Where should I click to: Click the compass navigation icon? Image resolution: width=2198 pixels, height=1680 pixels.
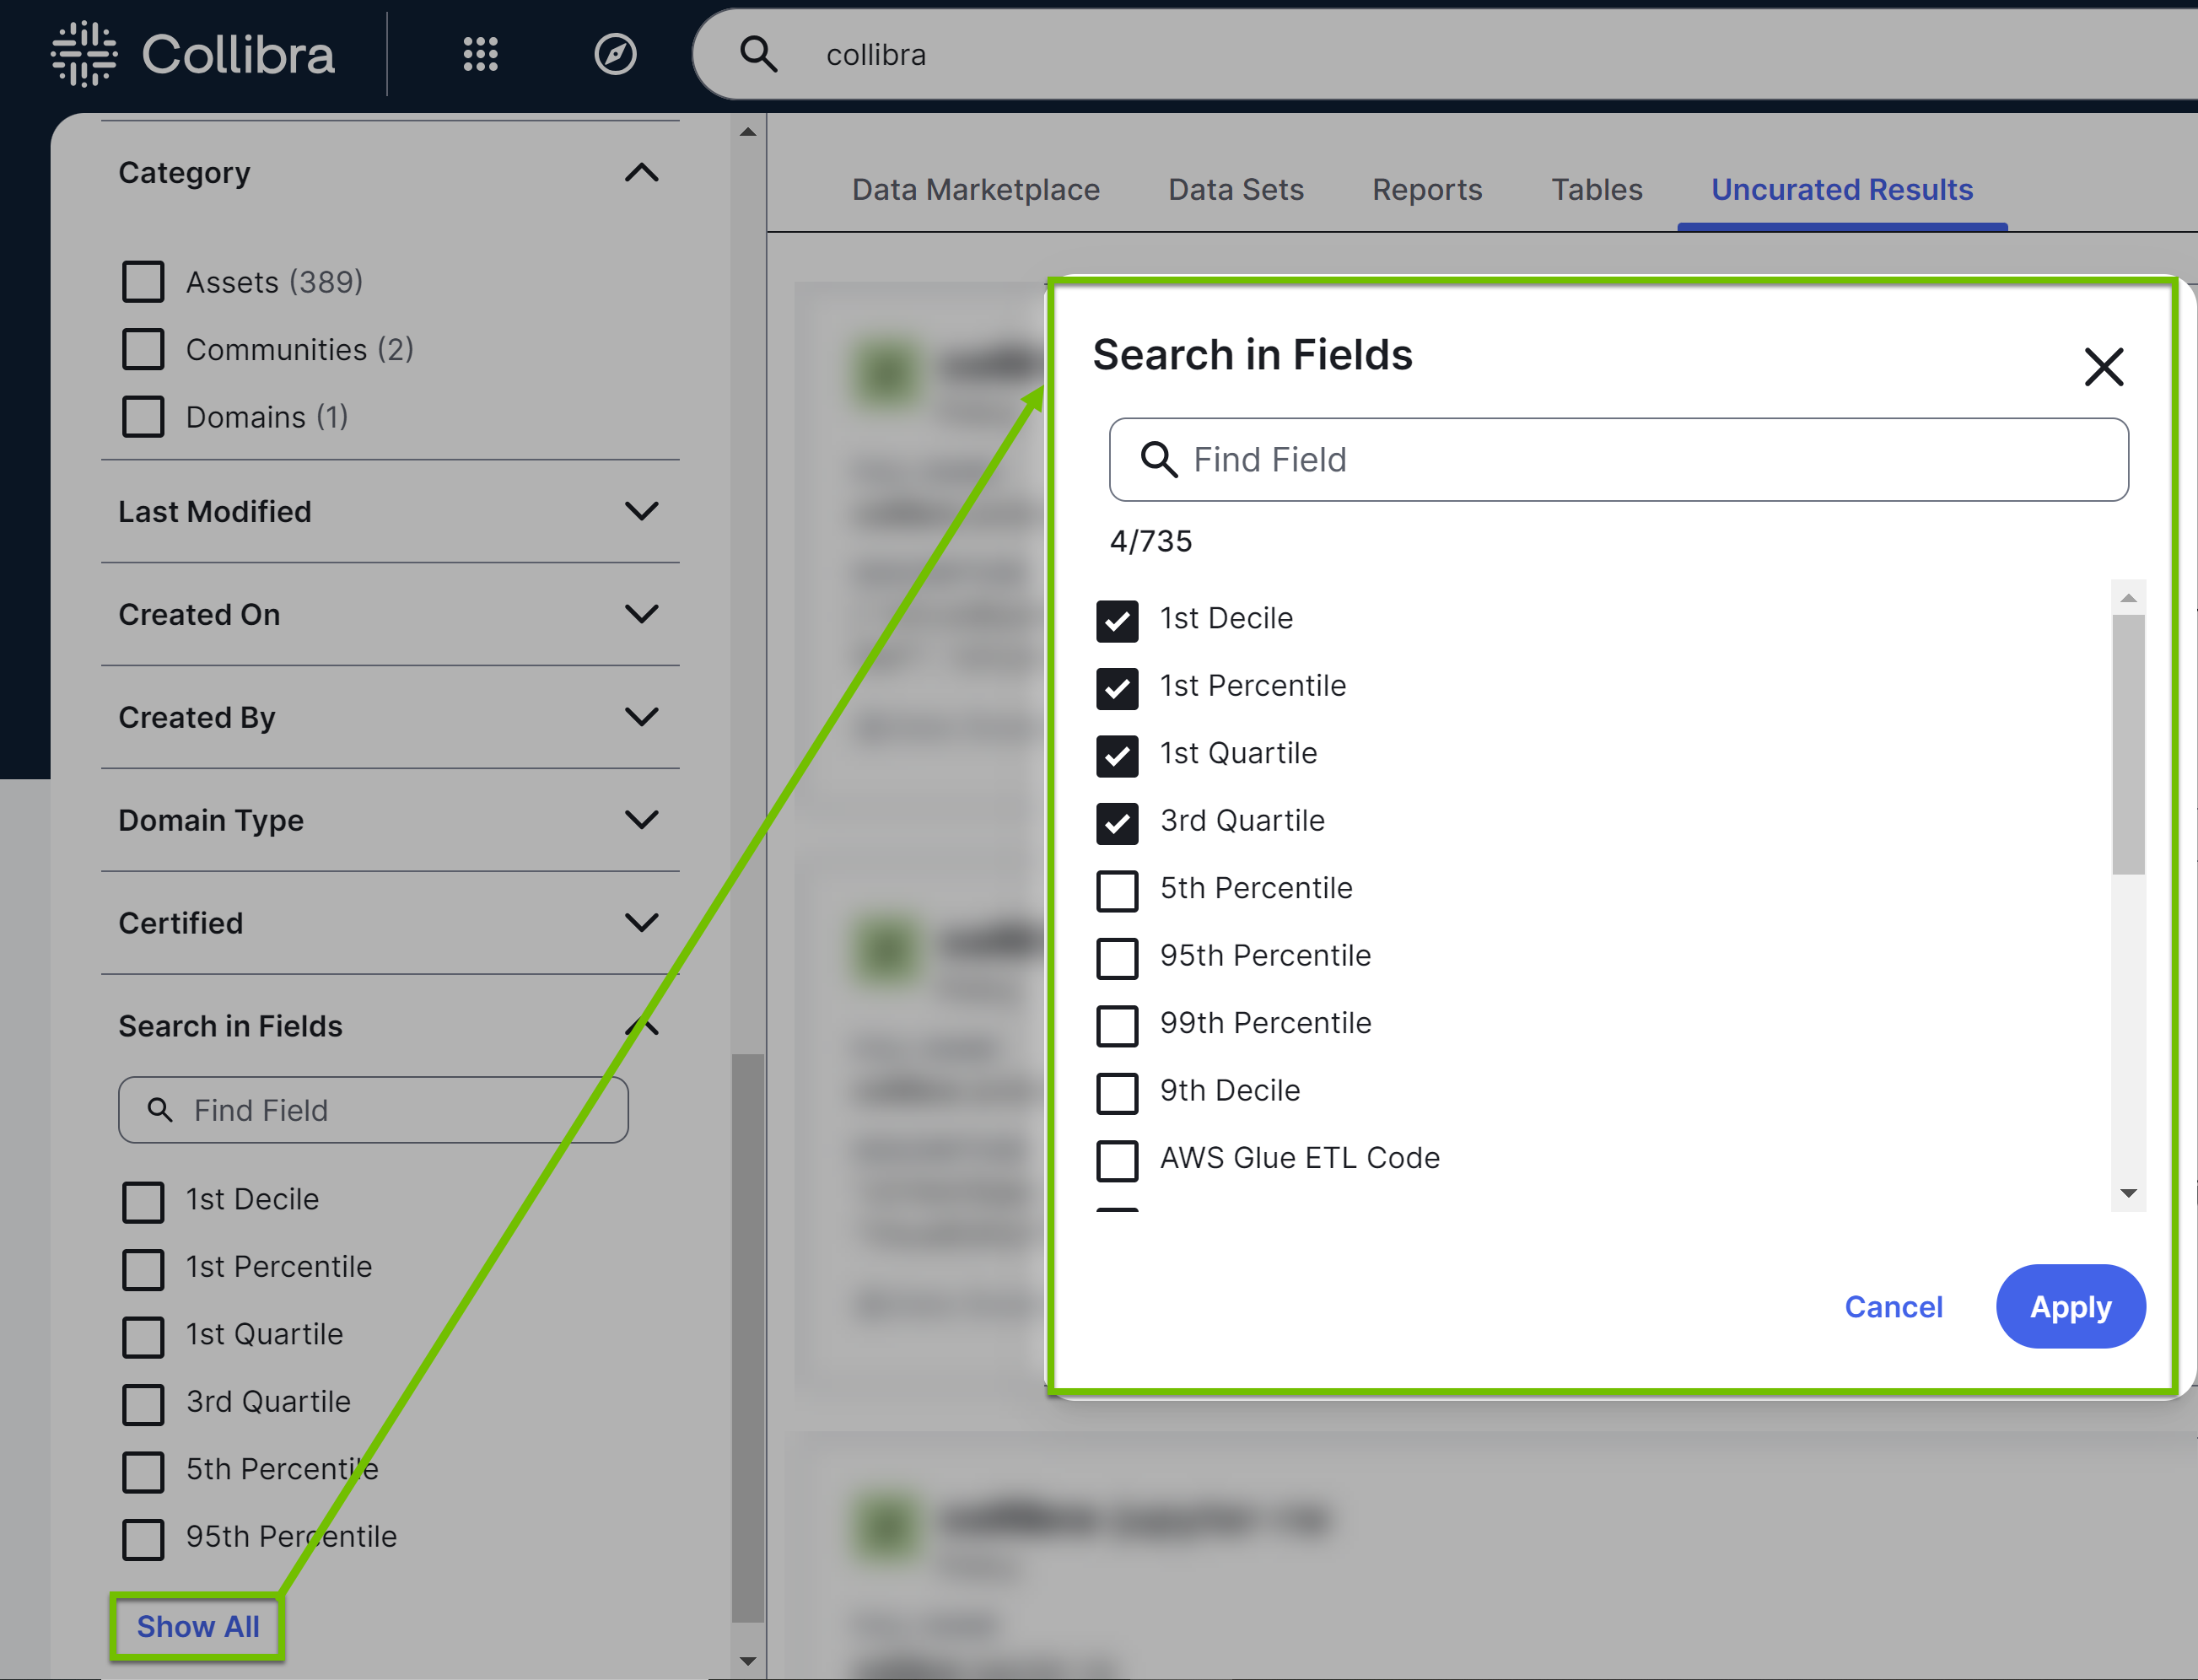(x=616, y=55)
